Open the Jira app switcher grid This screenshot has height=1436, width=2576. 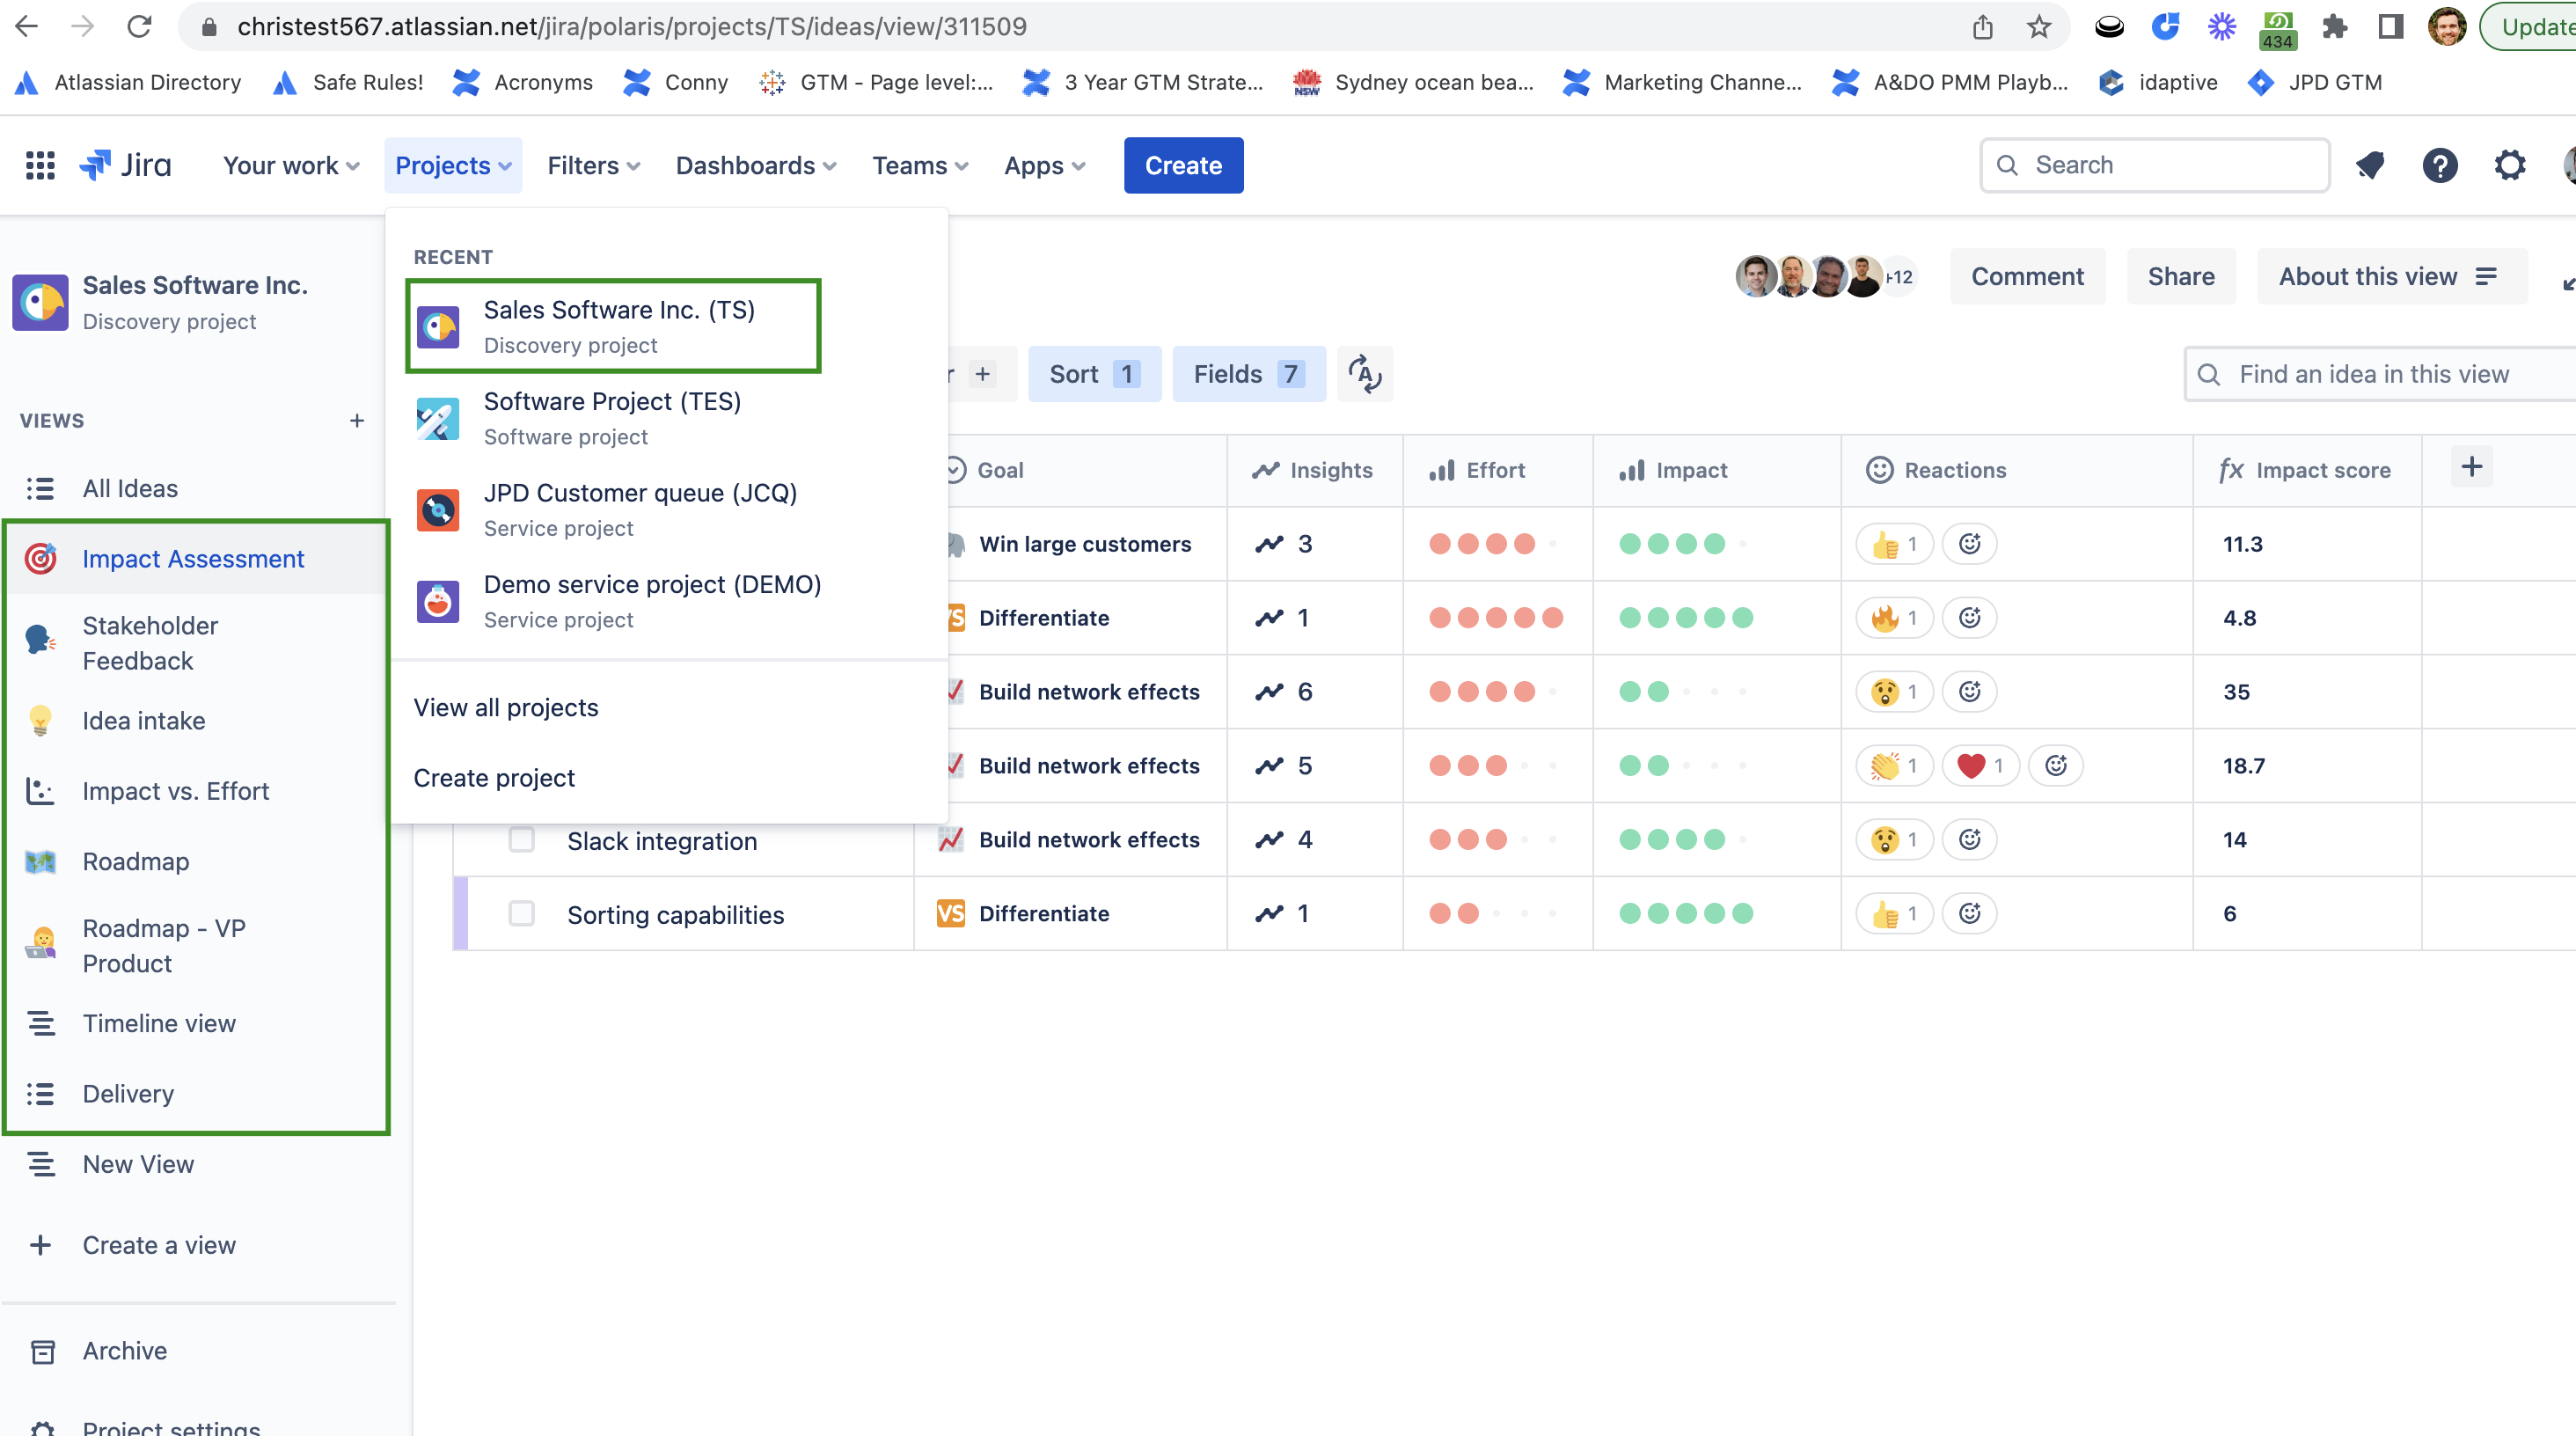[x=39, y=165]
